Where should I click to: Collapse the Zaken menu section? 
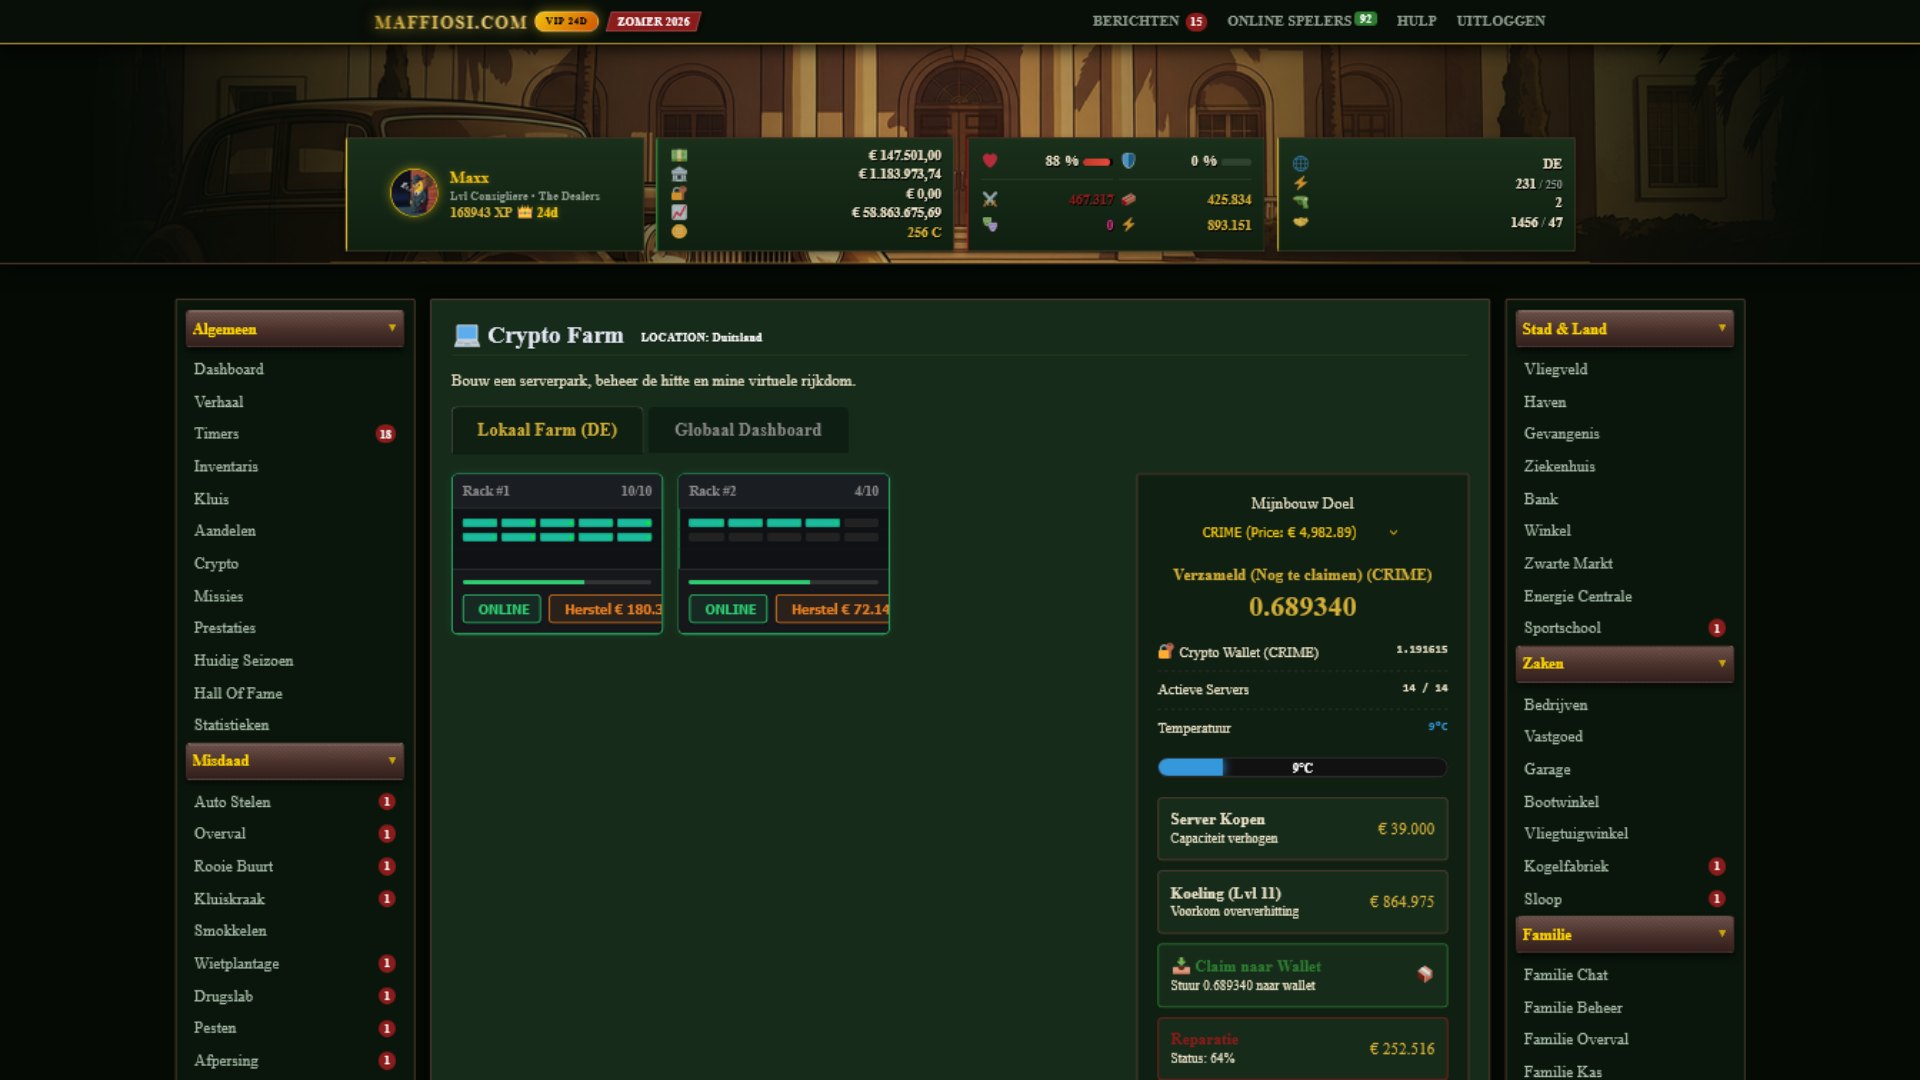tap(1624, 663)
